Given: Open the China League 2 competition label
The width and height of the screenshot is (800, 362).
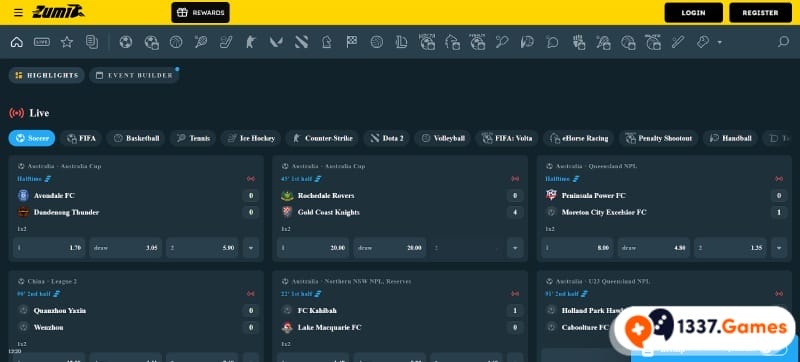Looking at the screenshot, I should (52, 281).
